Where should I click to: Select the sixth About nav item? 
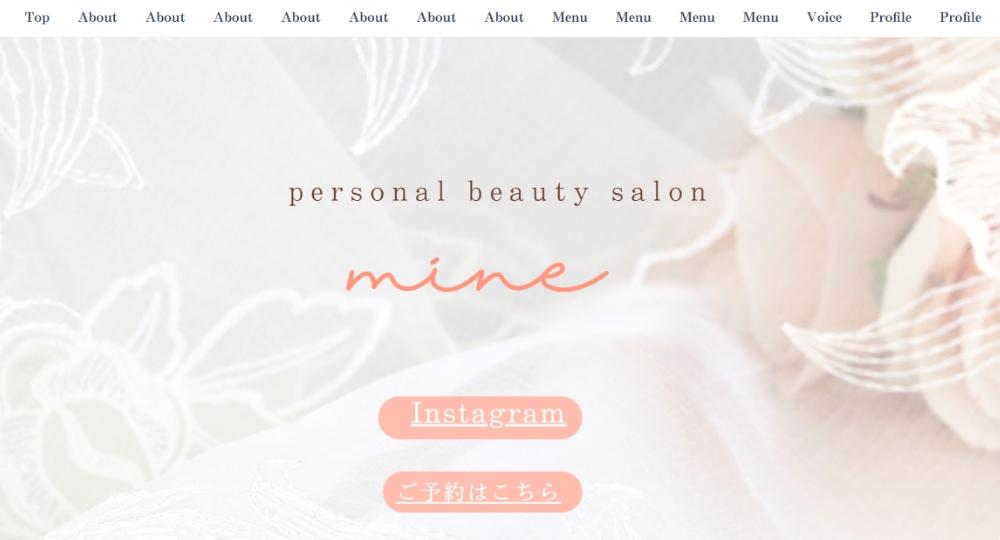coord(436,17)
